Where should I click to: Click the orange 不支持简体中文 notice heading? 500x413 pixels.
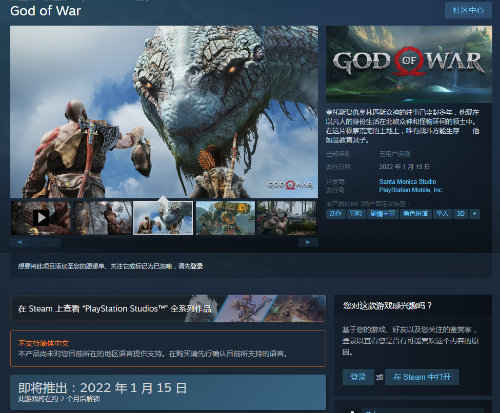point(43,343)
